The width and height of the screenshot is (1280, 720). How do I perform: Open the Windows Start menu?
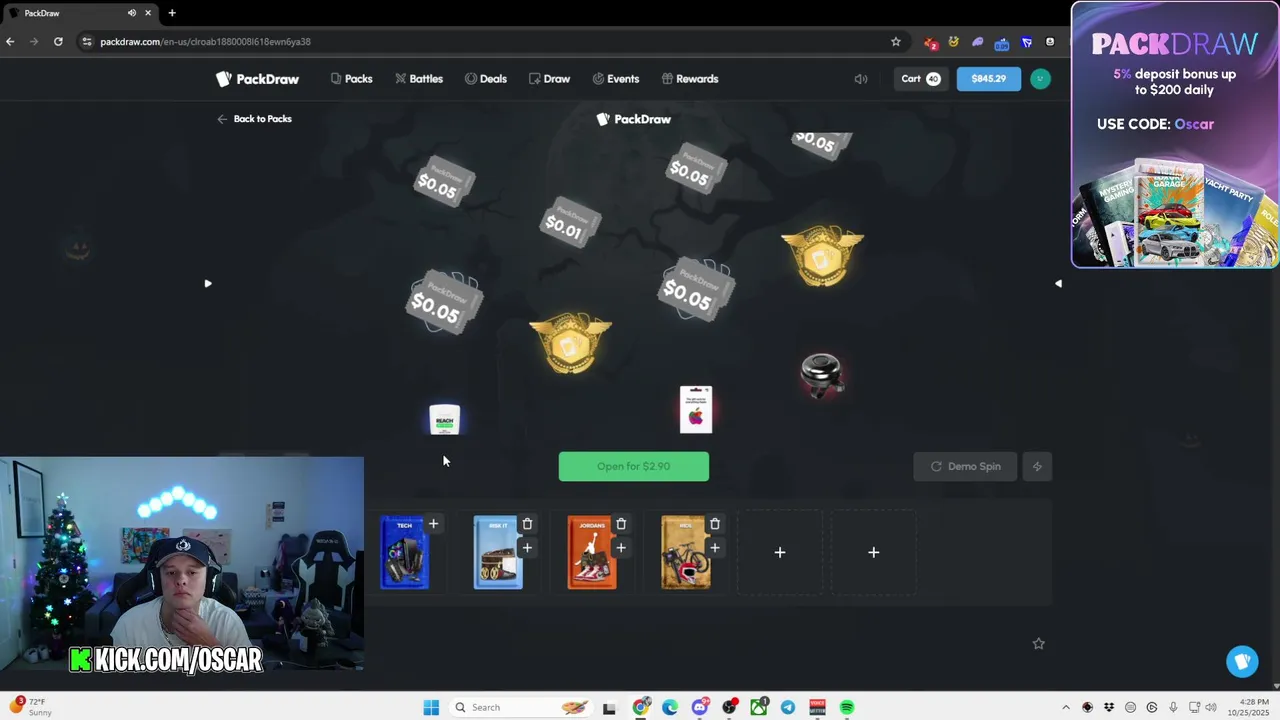pos(431,707)
